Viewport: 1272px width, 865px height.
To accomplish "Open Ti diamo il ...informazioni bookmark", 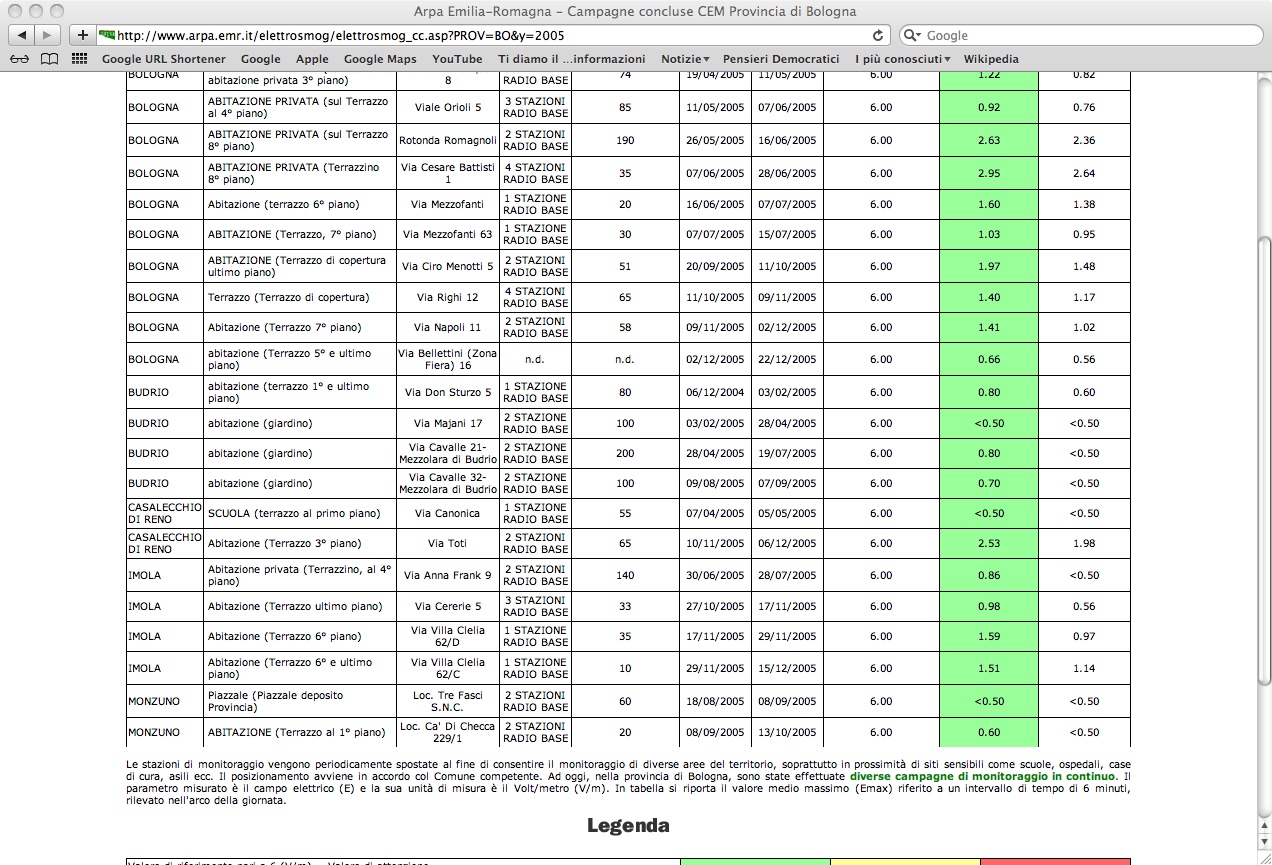I will pos(572,59).
